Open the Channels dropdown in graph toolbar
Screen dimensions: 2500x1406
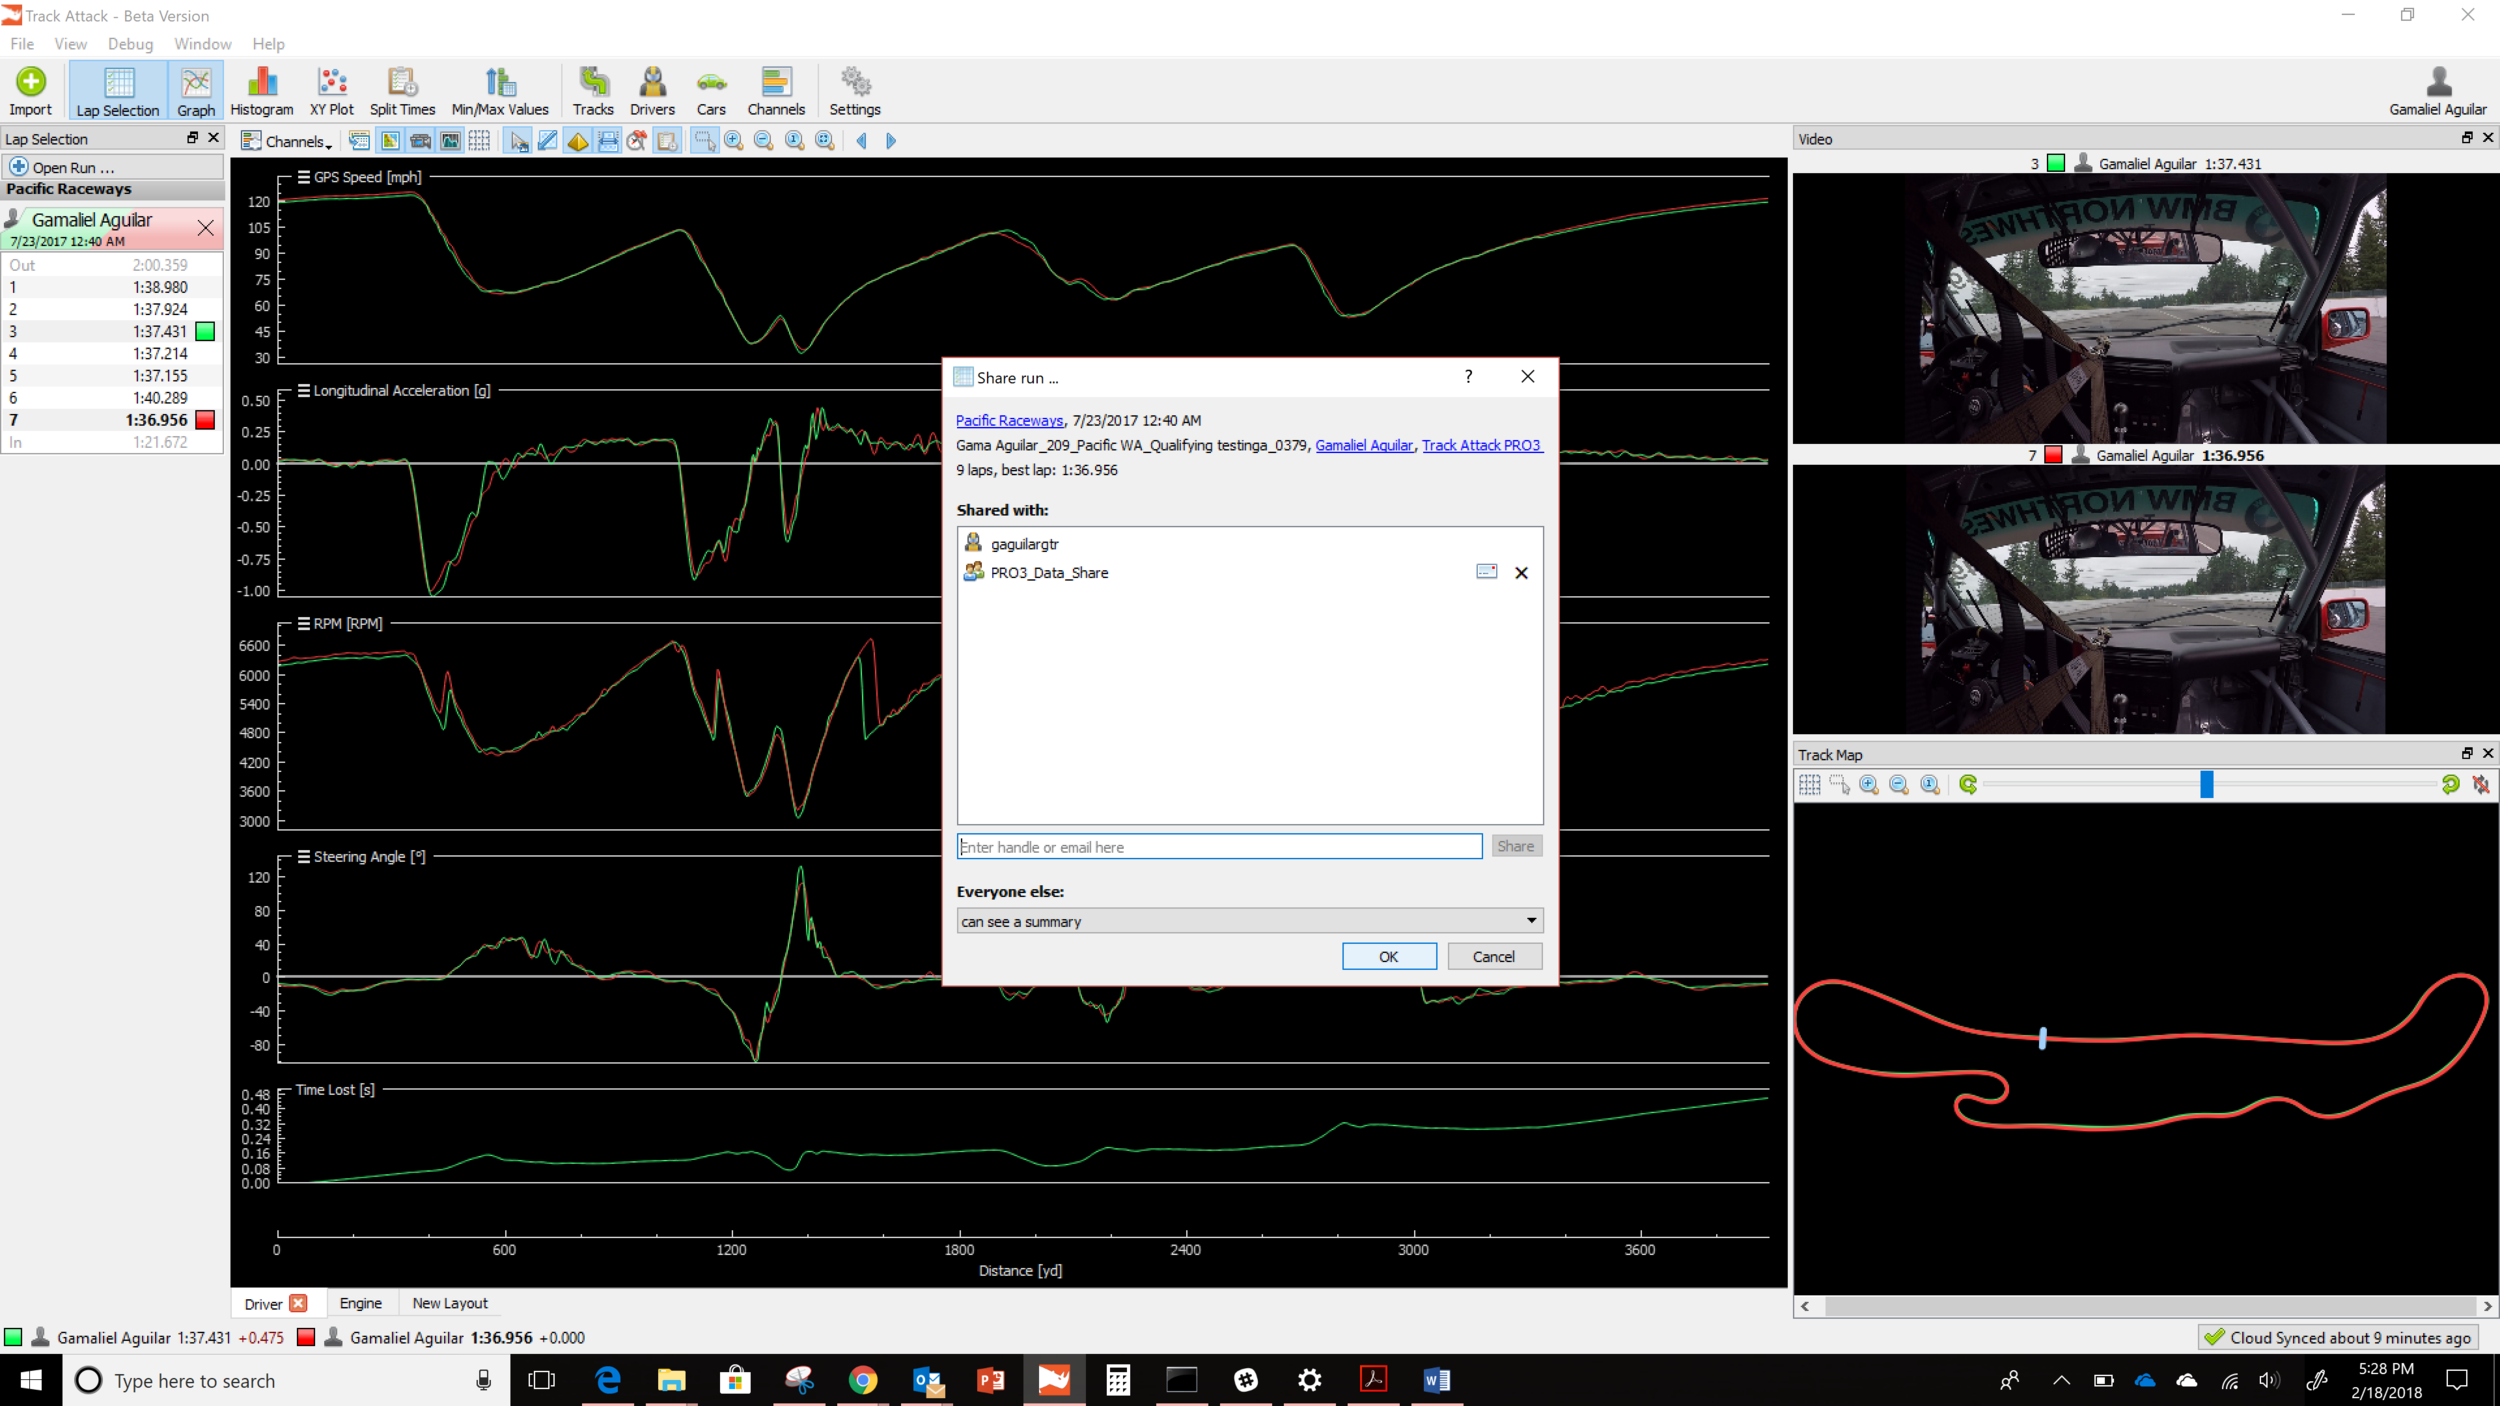coord(287,141)
